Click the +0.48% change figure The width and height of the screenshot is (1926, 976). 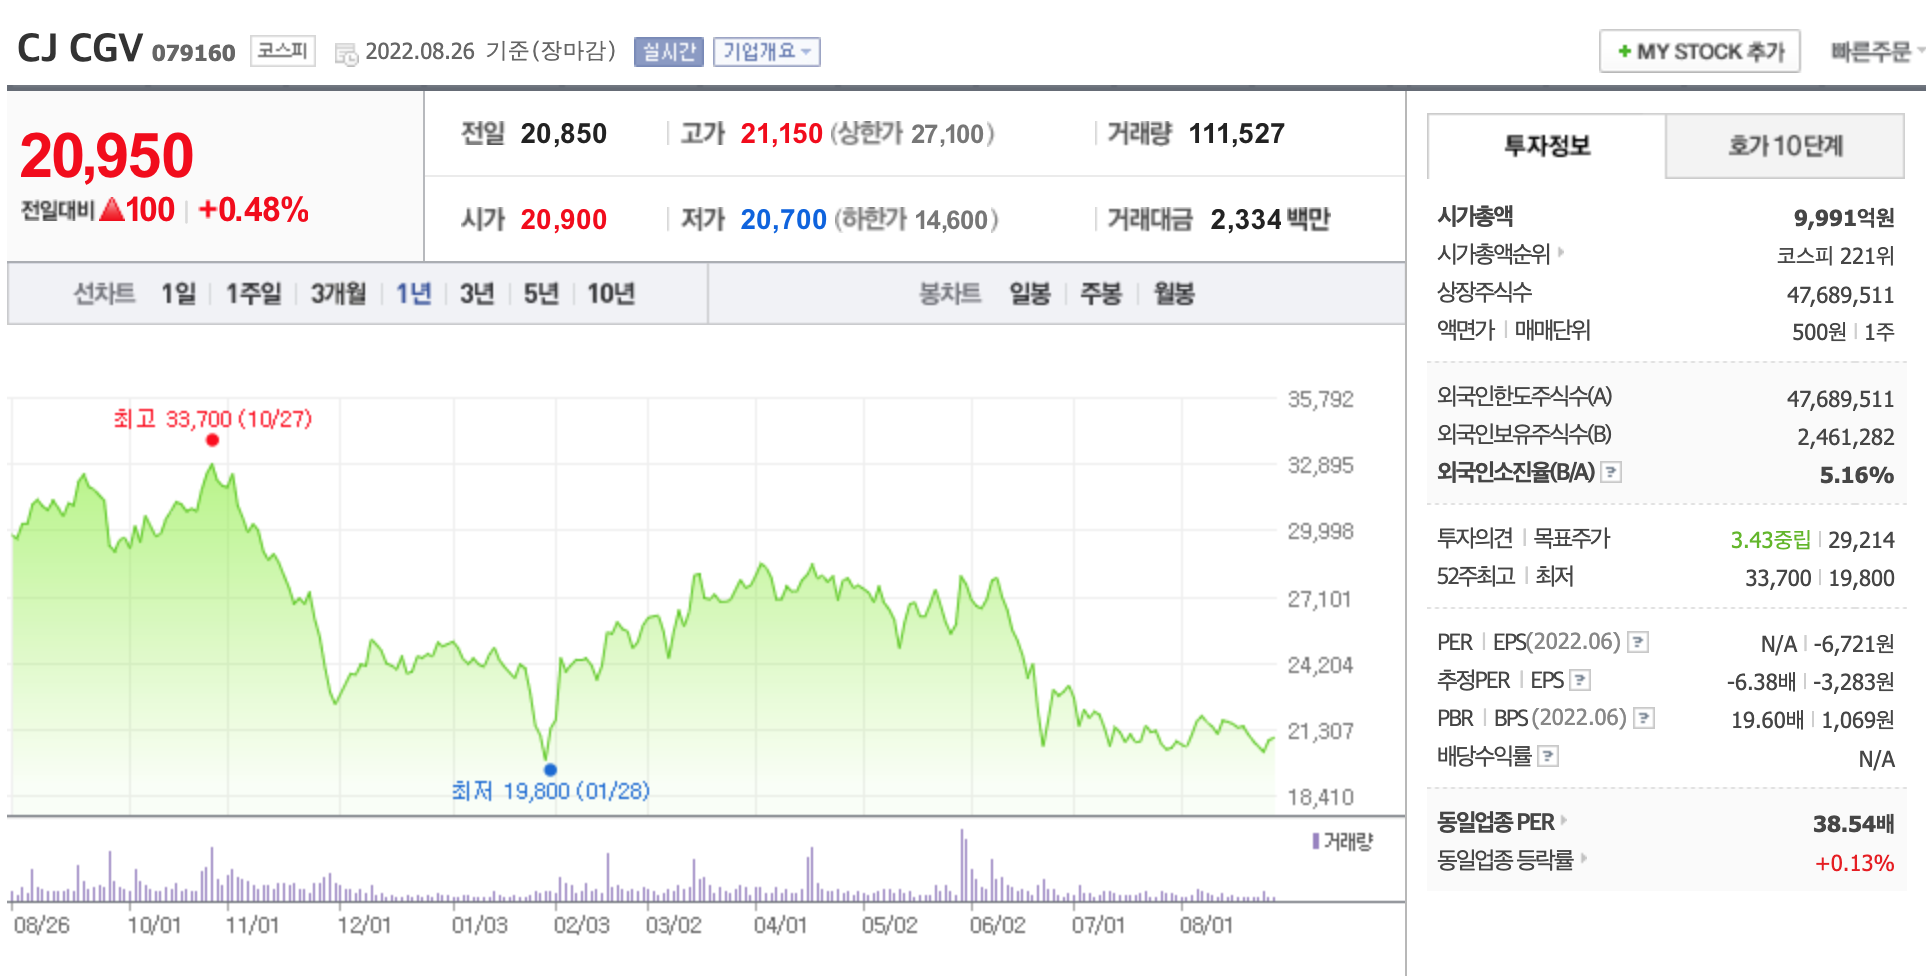[253, 210]
